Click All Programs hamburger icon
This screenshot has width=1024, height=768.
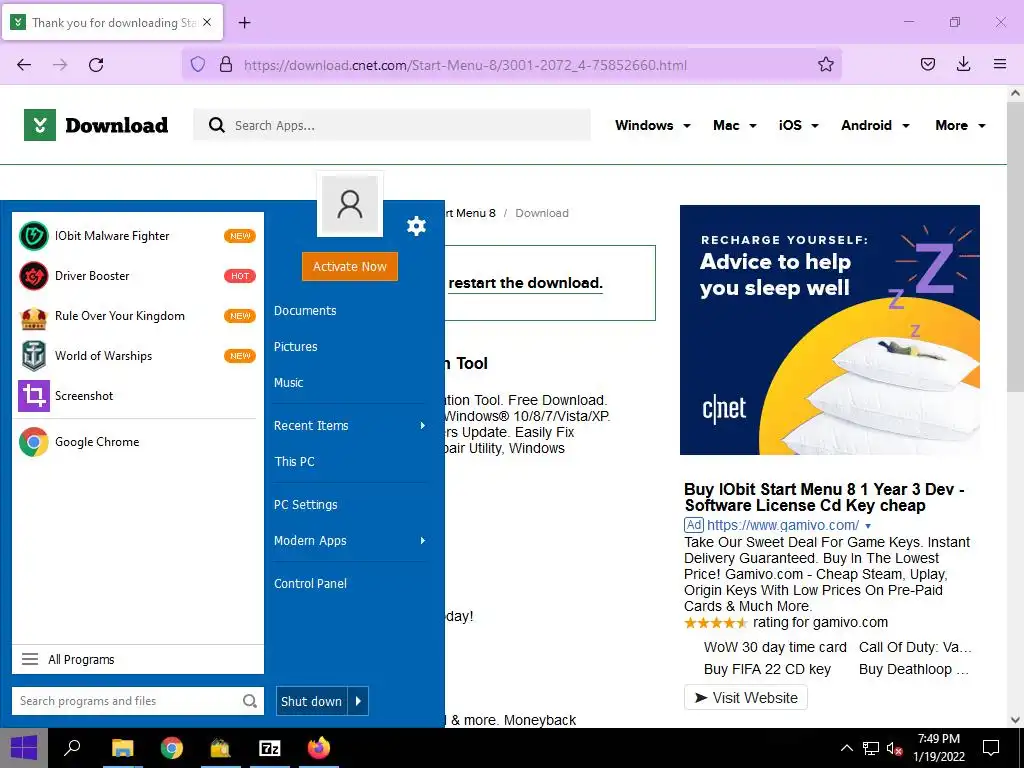[30, 659]
